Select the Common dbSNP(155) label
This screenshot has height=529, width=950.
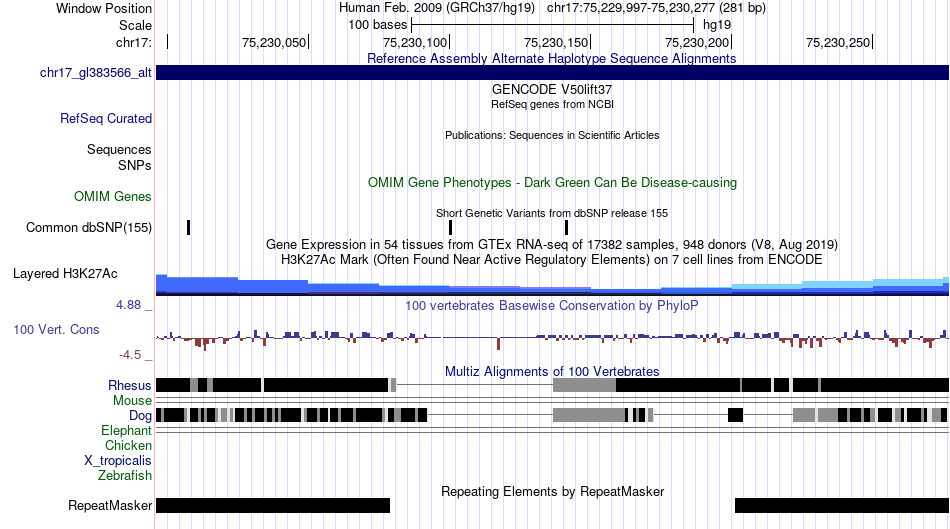click(x=89, y=227)
